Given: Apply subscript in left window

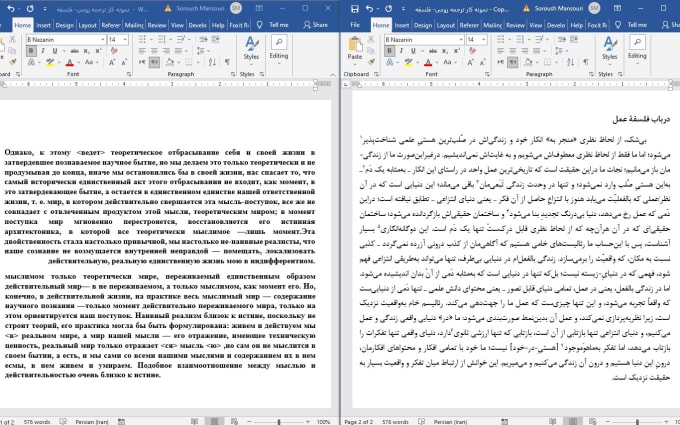Looking at the screenshot, I should point(87,51).
